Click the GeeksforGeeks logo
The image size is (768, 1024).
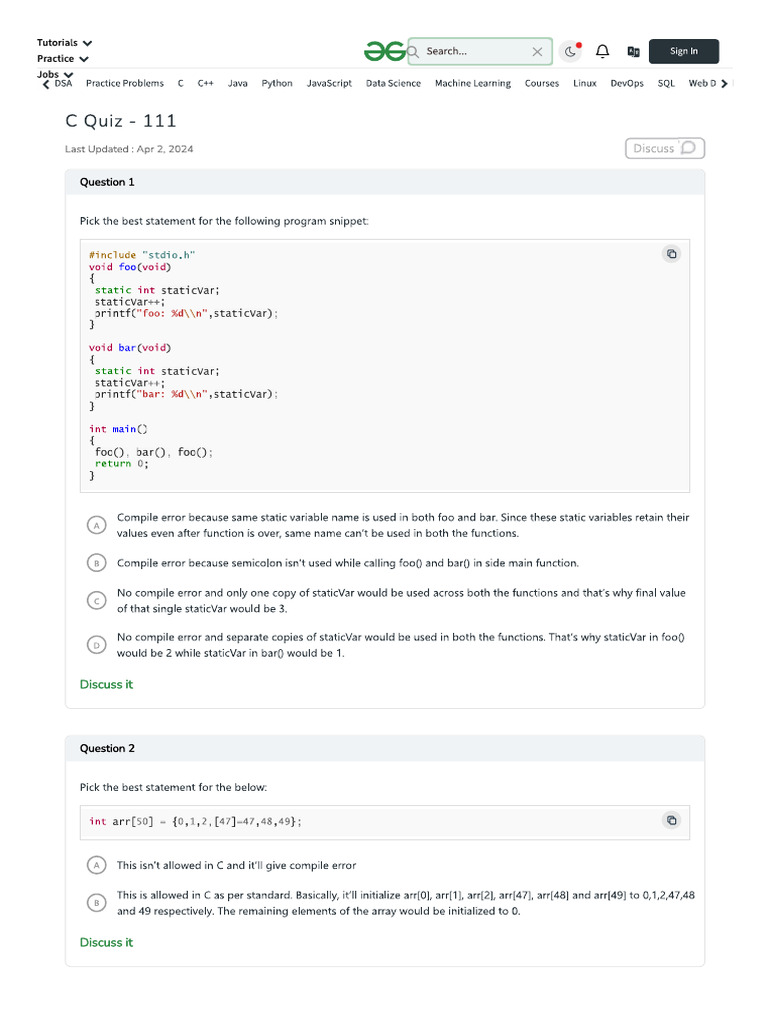(385, 51)
